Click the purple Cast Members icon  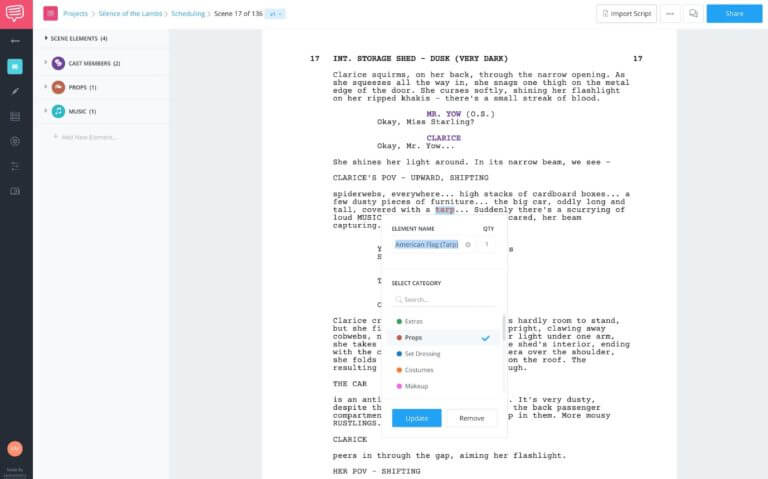pos(59,63)
